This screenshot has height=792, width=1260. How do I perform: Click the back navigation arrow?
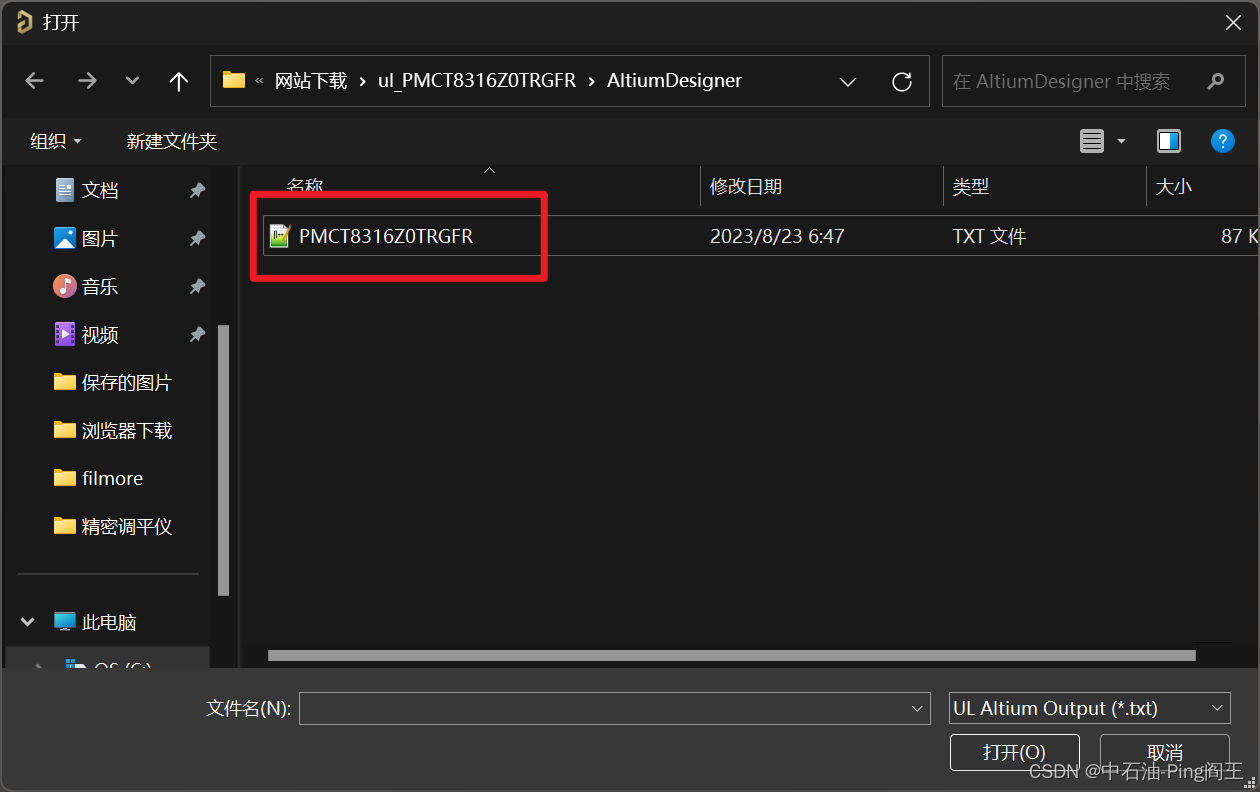[x=34, y=81]
